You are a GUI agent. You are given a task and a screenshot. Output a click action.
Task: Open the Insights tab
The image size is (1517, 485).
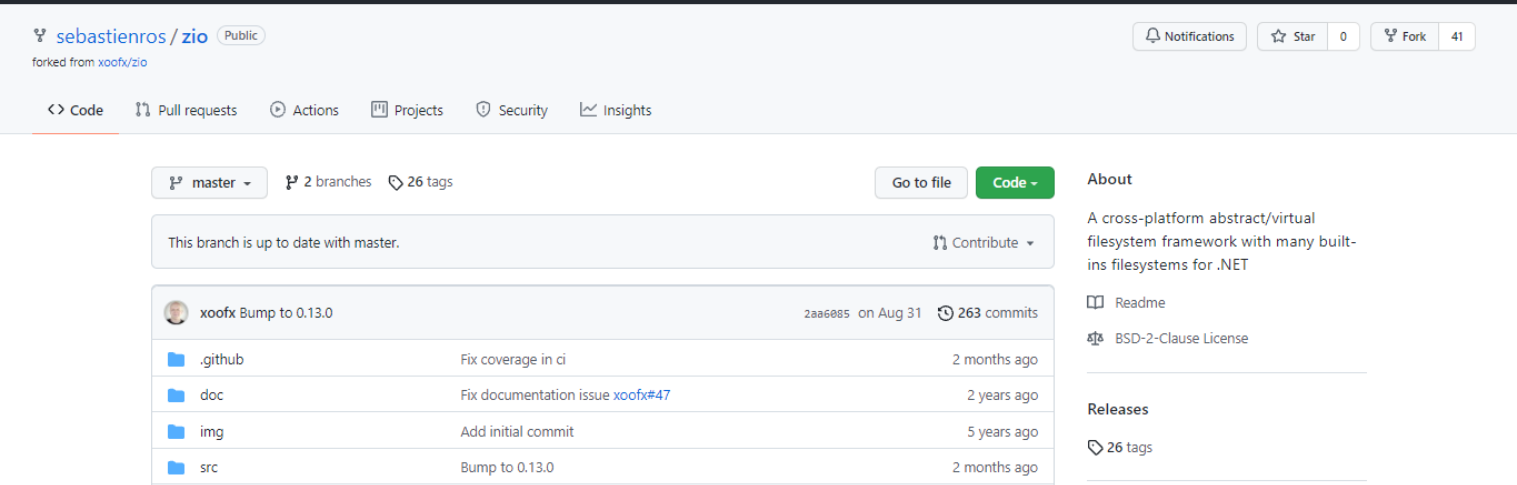coord(615,111)
